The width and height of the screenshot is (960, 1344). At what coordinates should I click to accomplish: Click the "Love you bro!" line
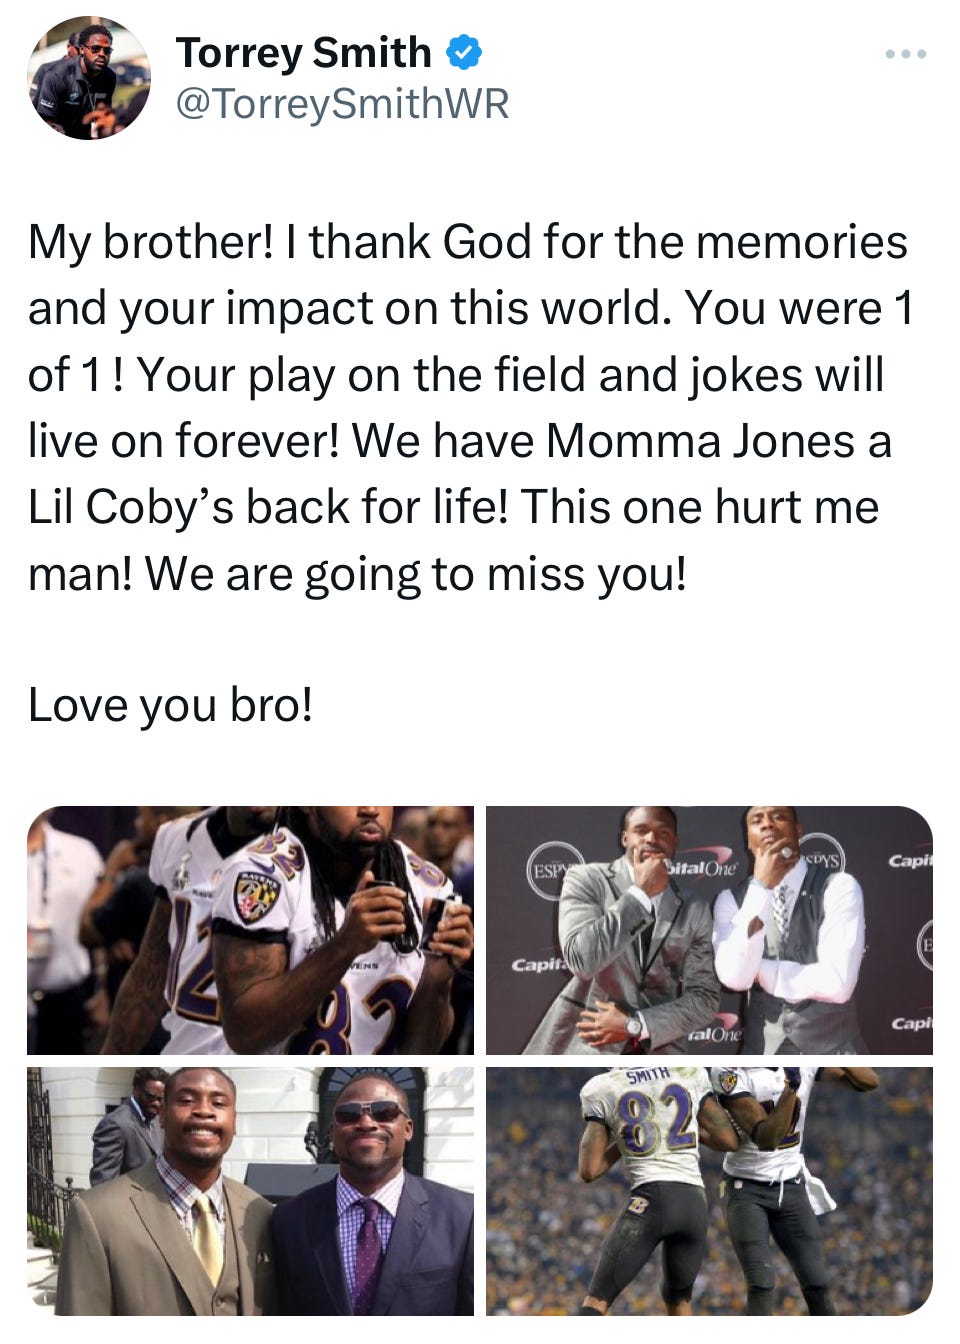(170, 705)
